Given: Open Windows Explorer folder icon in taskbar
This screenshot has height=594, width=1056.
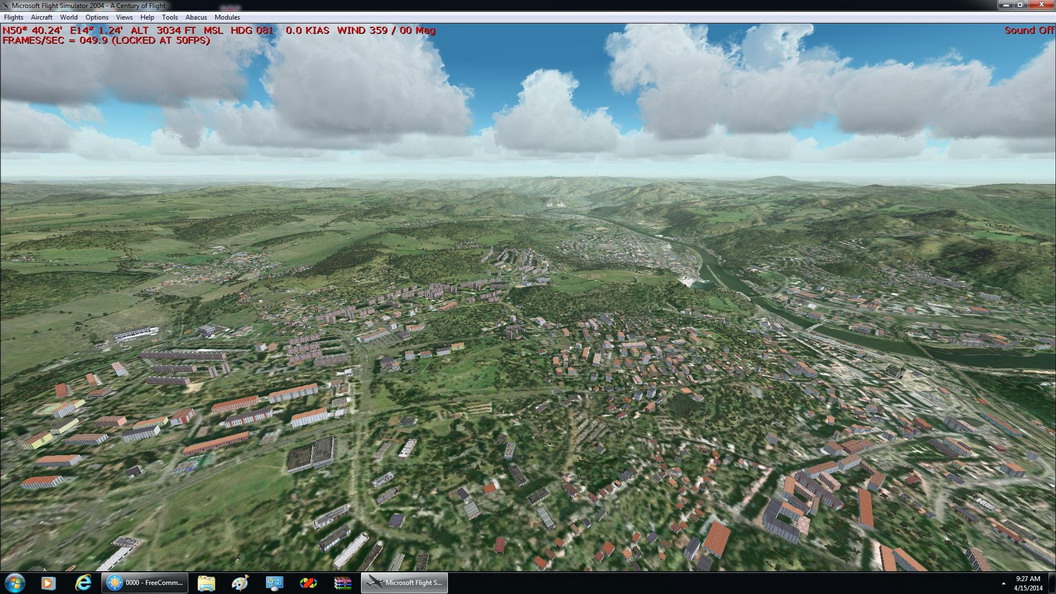Looking at the screenshot, I should coord(206,583).
